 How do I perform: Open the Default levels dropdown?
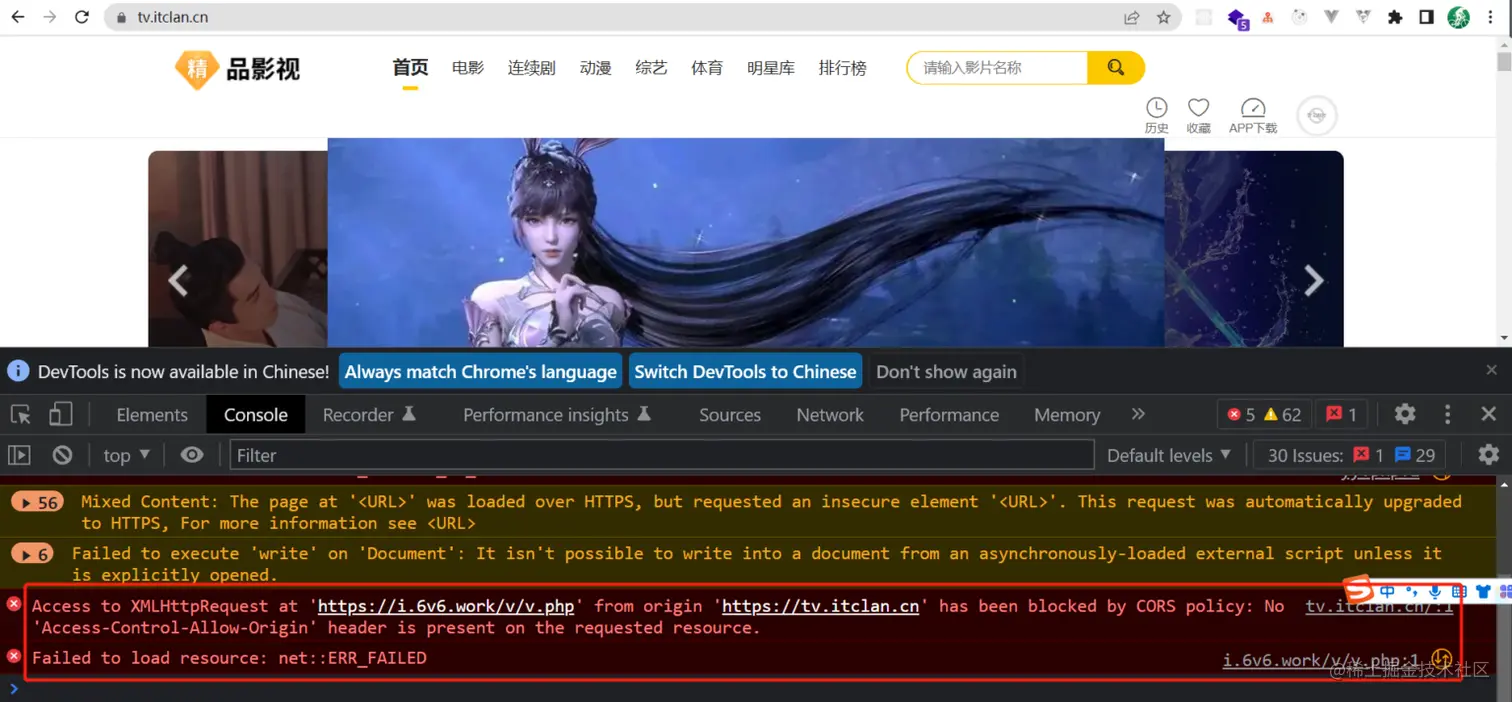point(1169,455)
